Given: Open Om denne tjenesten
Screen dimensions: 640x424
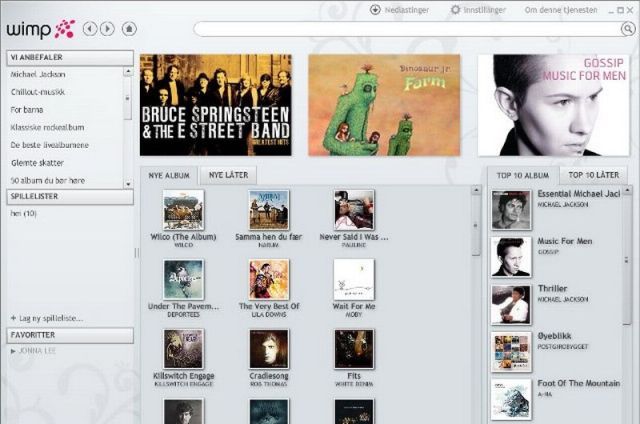Looking at the screenshot, I should click(561, 10).
